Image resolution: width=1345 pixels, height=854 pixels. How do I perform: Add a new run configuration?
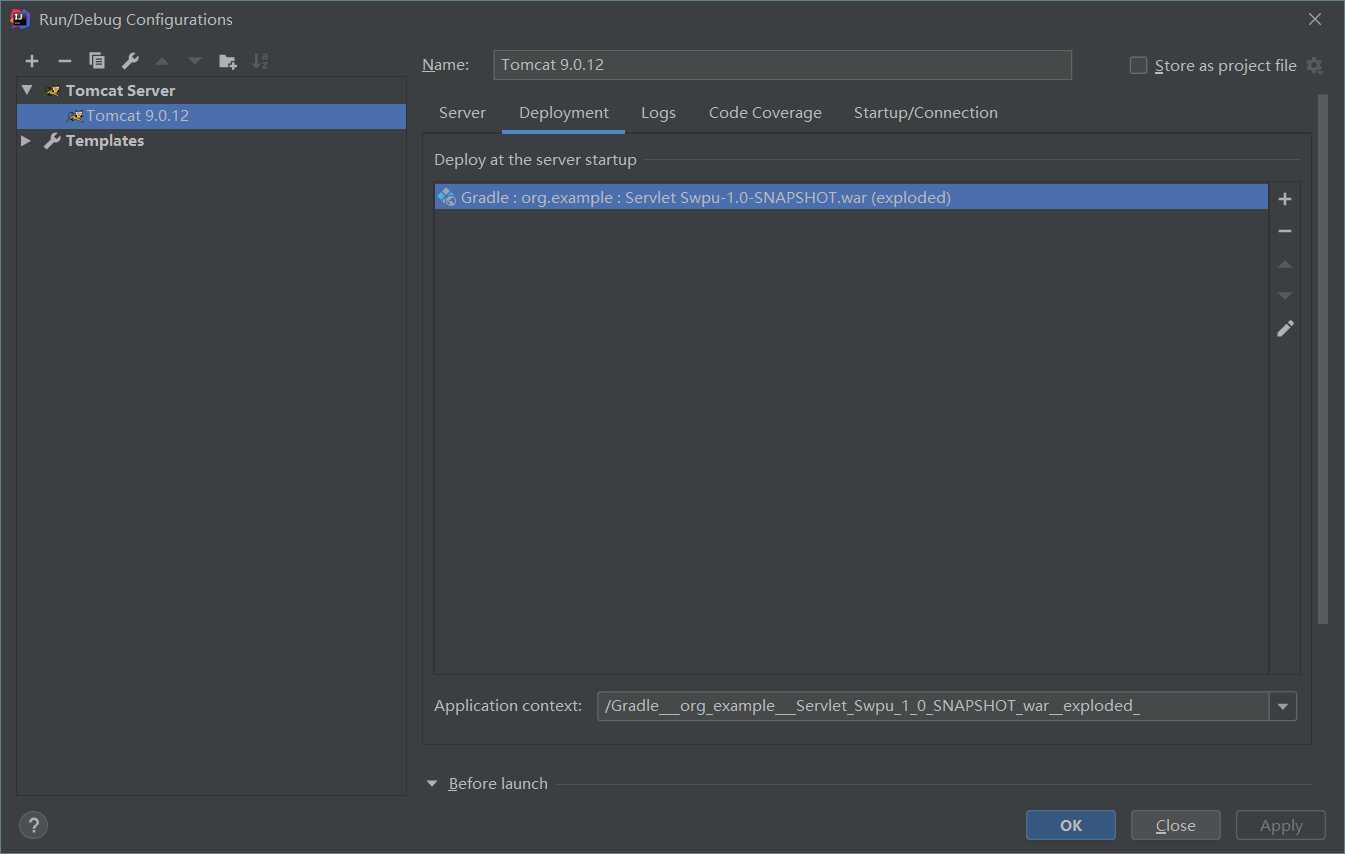point(32,61)
